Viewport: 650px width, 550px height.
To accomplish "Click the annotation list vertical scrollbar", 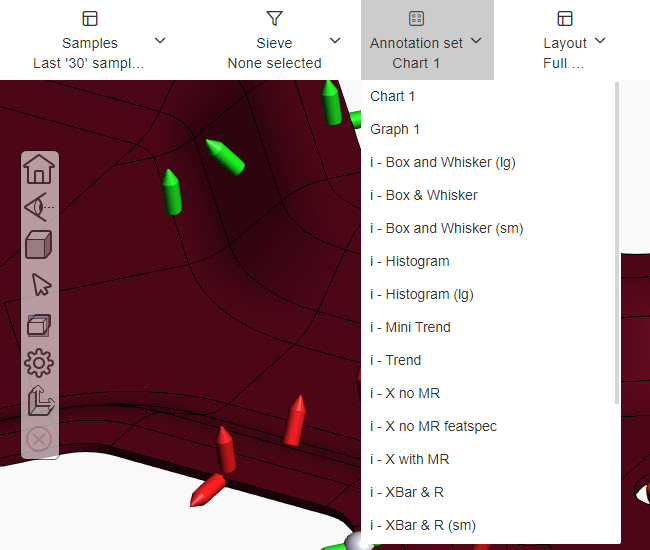I will [x=617, y=240].
